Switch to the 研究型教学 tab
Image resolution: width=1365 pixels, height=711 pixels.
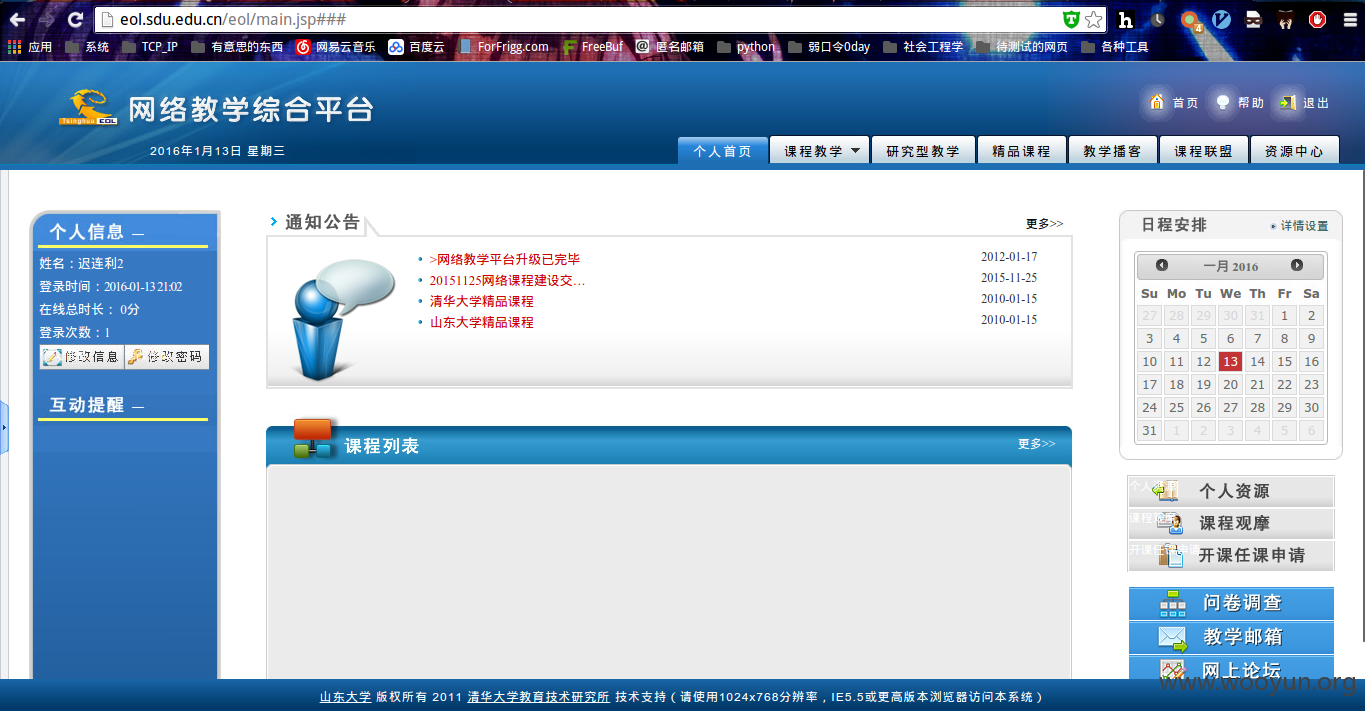click(x=922, y=151)
